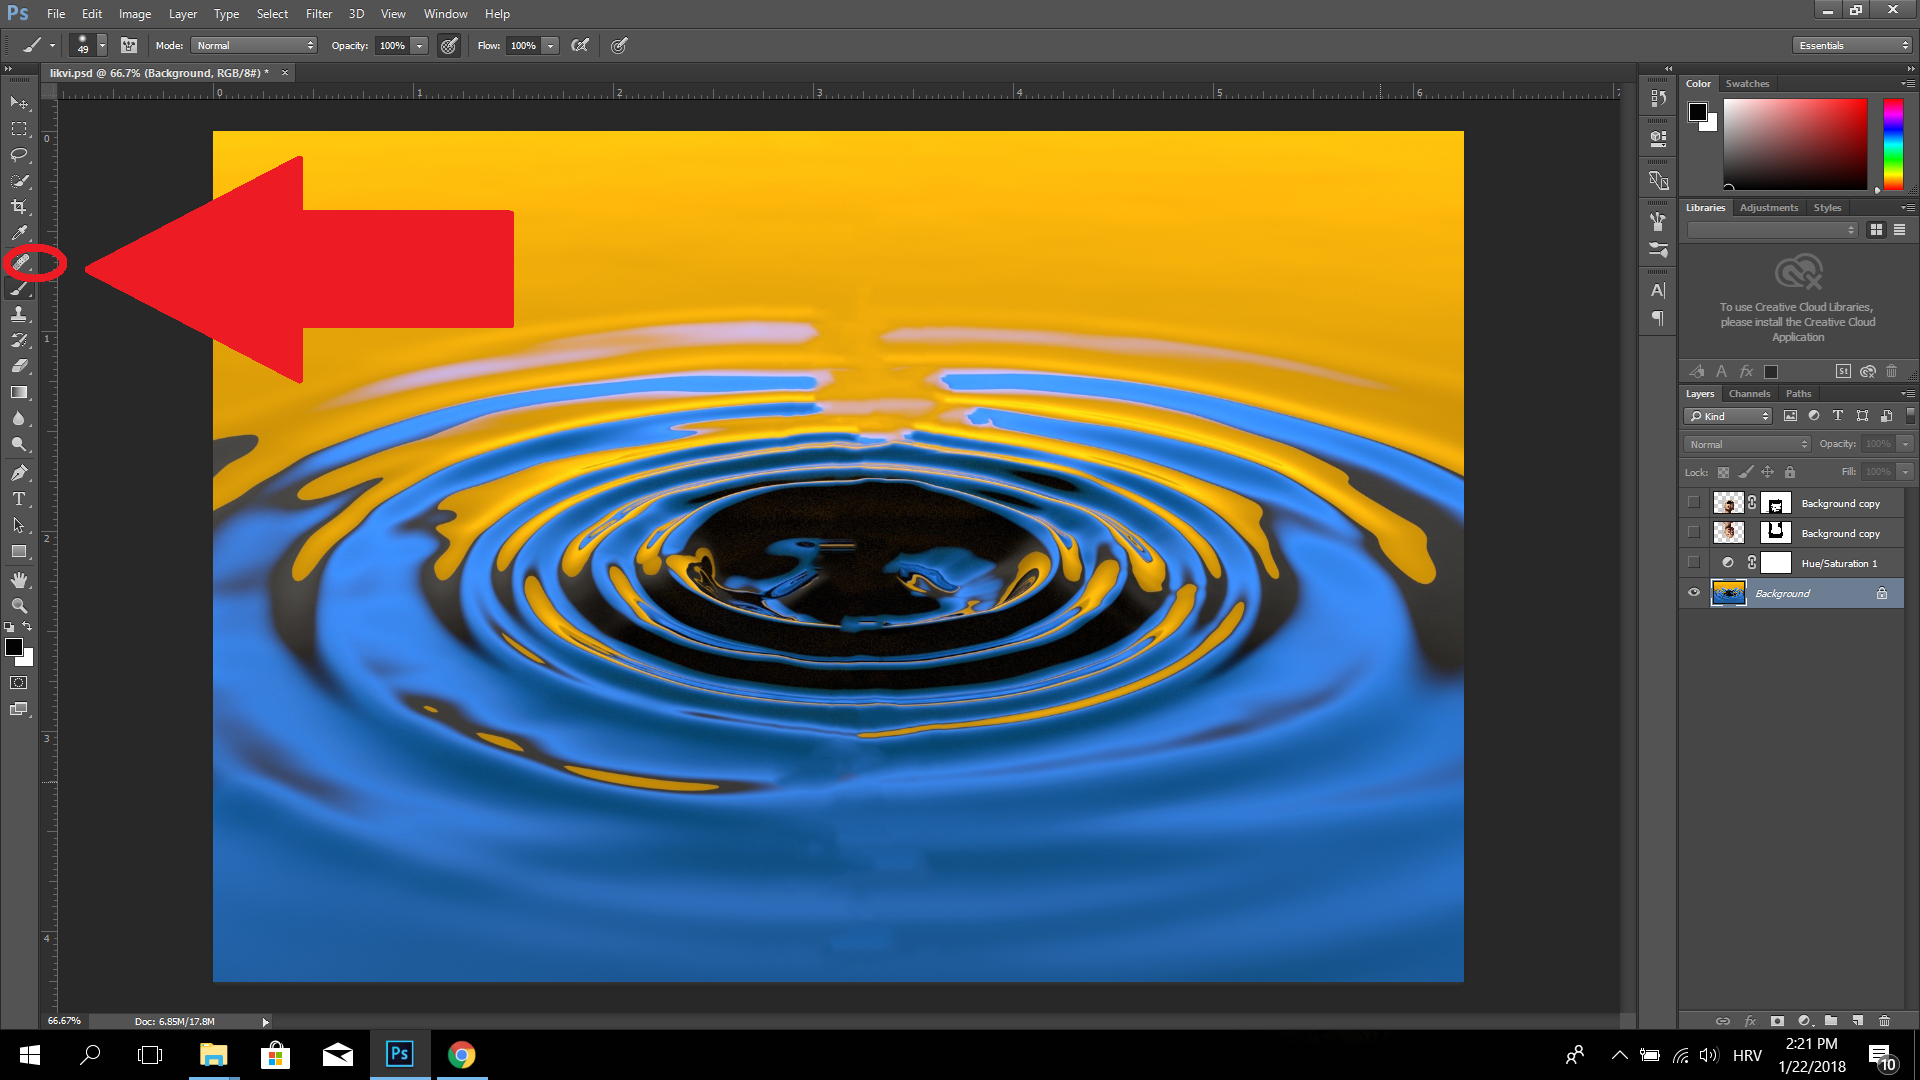The image size is (1920, 1080).
Task: Select the Zoom tool
Action: 19,606
